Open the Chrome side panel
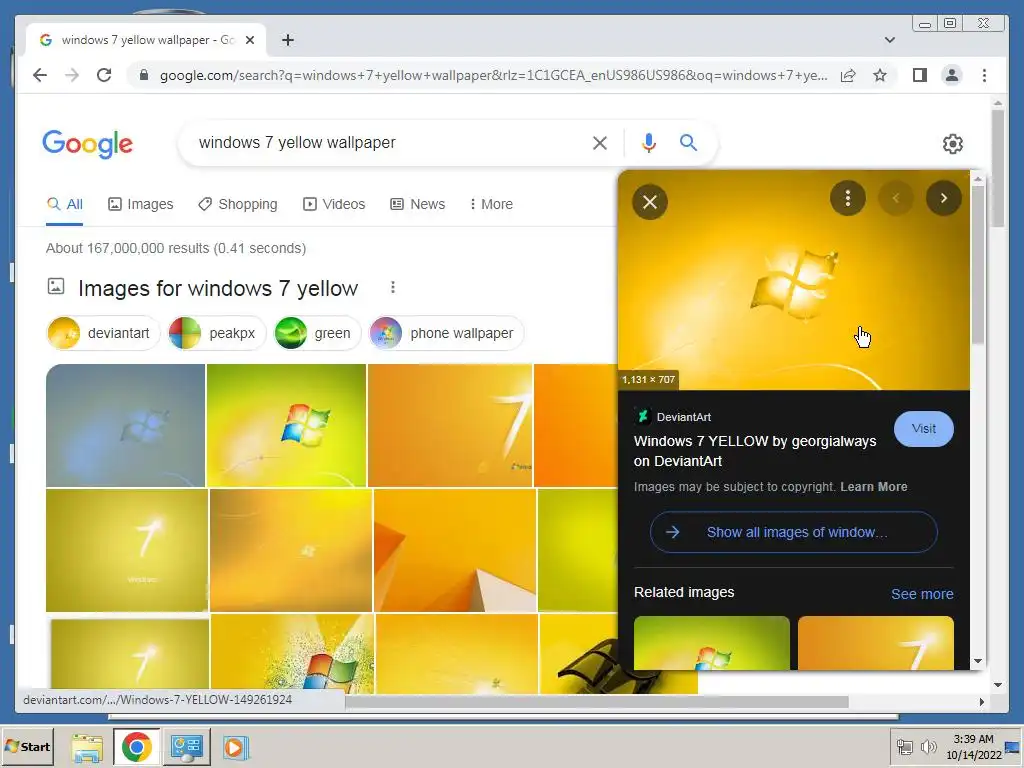Screen dimensions: 1024x768 (x=920, y=75)
